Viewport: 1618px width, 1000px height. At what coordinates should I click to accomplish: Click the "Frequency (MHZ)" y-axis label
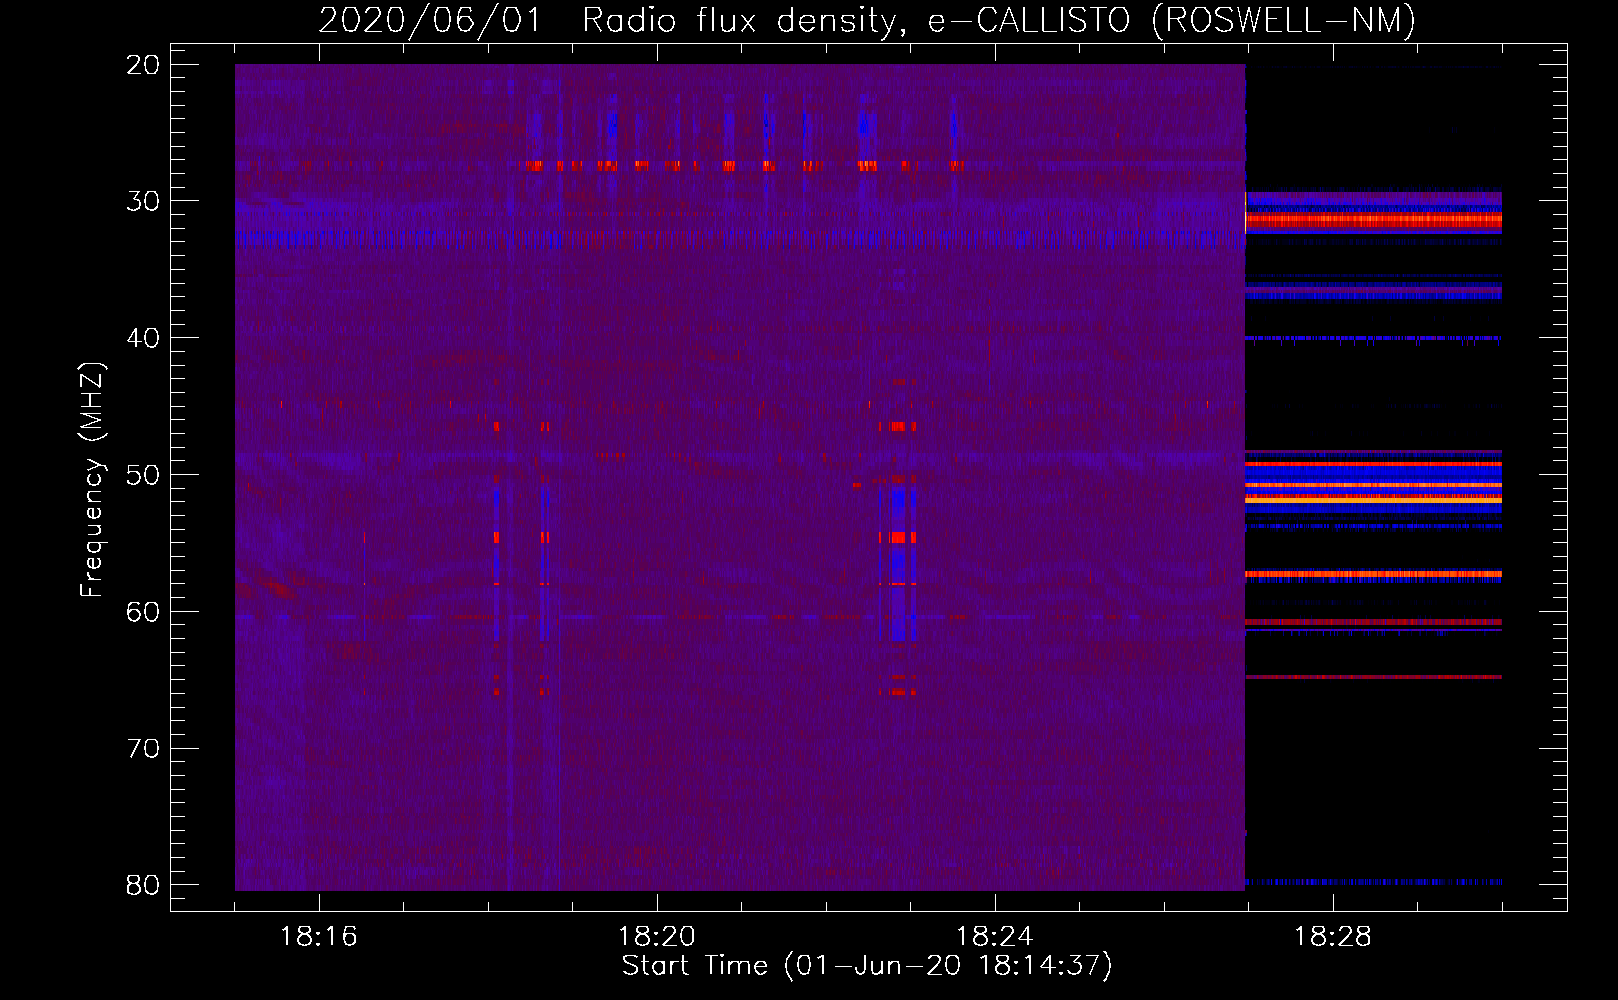92,480
